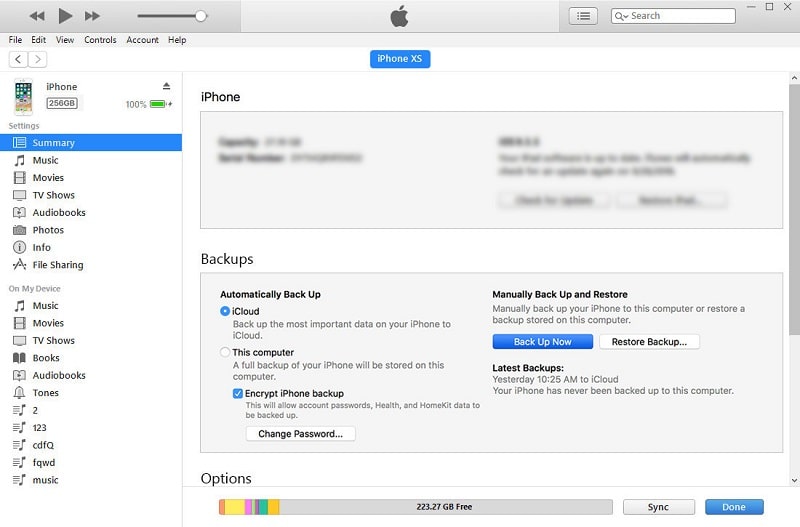Viewport: 800px width, 527px height.
Task: Click the storage capacity bar
Action: [x=415, y=507]
